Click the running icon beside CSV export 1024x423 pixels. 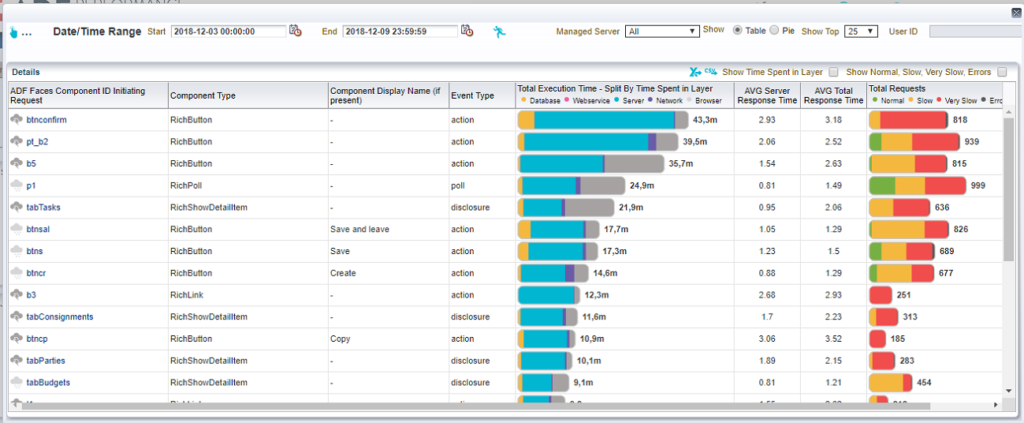(696, 72)
